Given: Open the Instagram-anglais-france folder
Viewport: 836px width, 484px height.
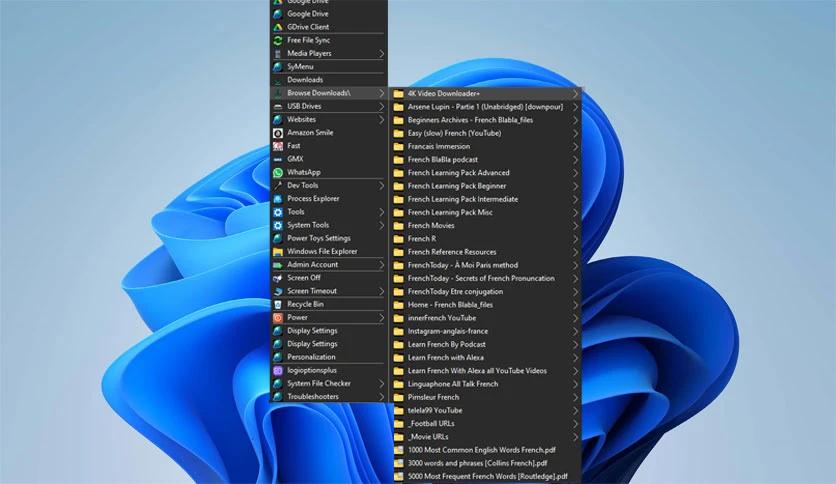Looking at the screenshot, I should (486, 332).
